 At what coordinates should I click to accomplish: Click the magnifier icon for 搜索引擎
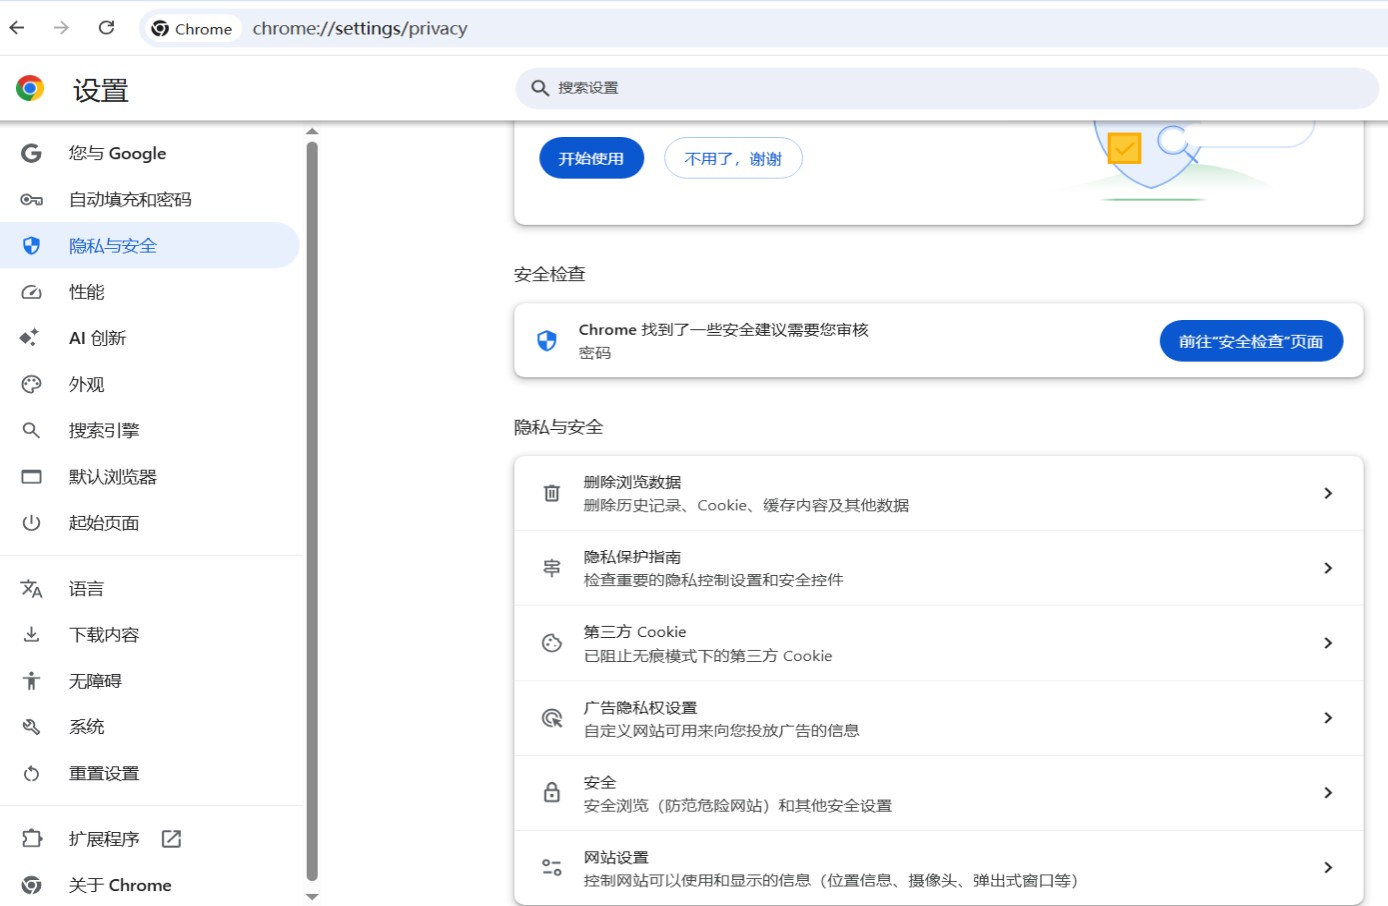31,430
